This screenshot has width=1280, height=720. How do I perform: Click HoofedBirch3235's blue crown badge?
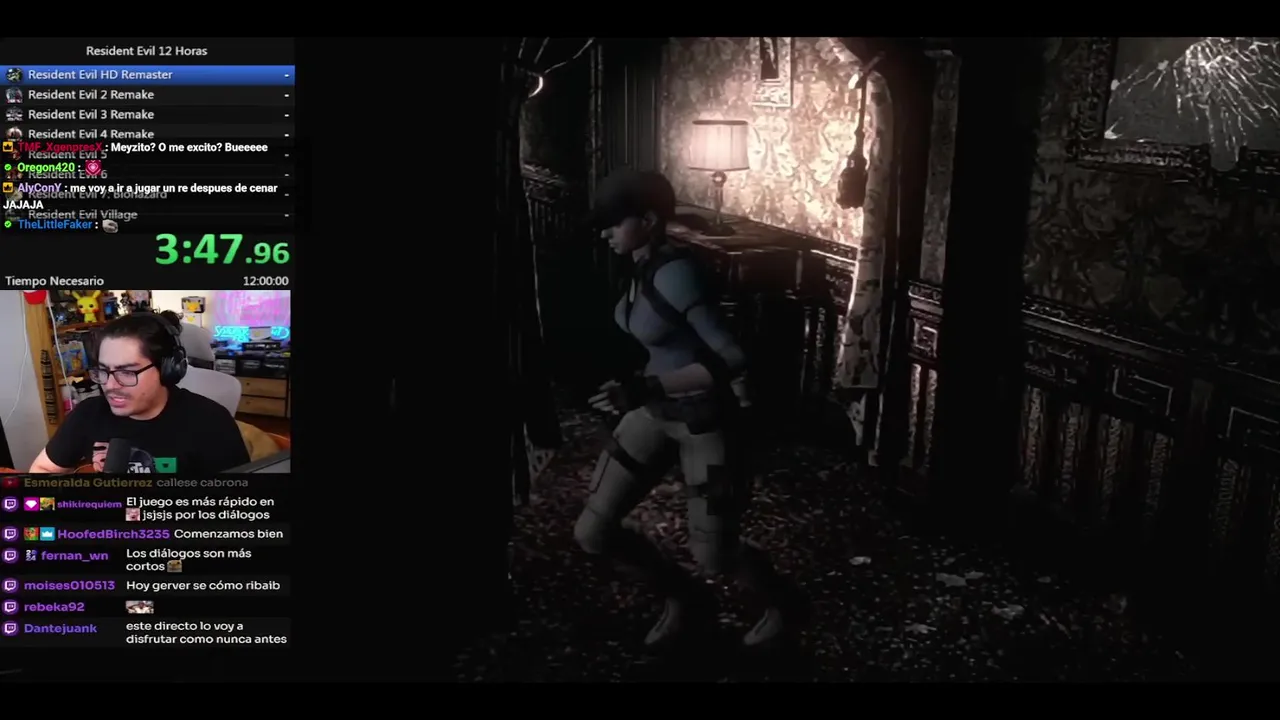47,534
